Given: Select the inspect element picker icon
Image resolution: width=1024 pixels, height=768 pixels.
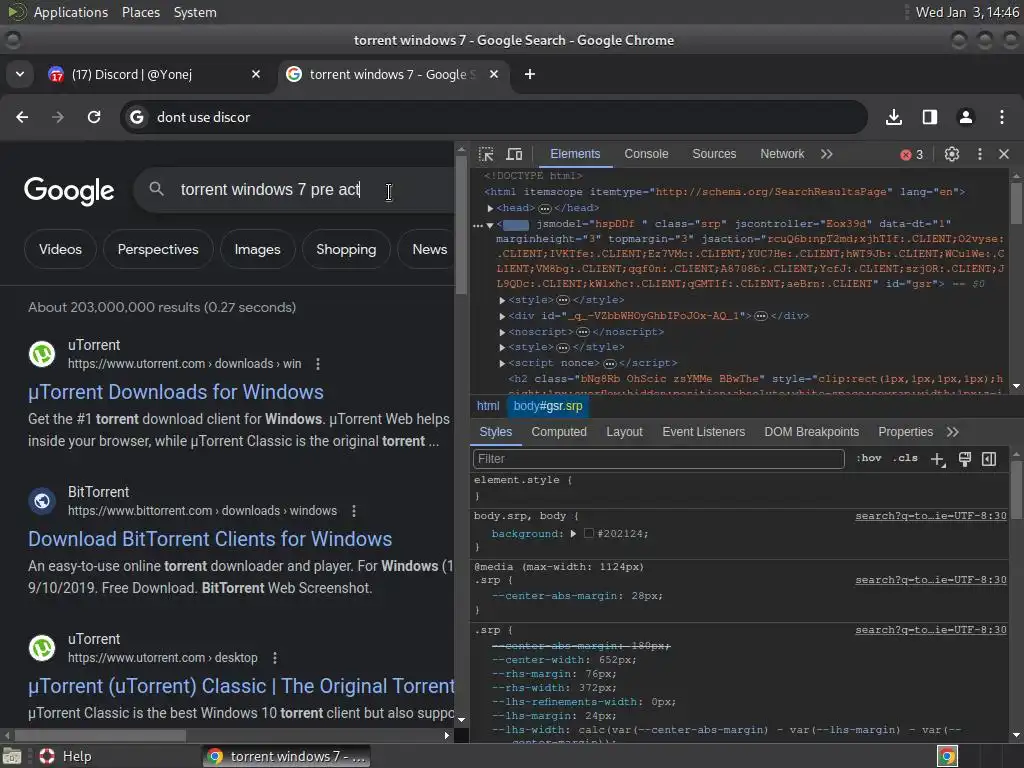Looking at the screenshot, I should 486,154.
